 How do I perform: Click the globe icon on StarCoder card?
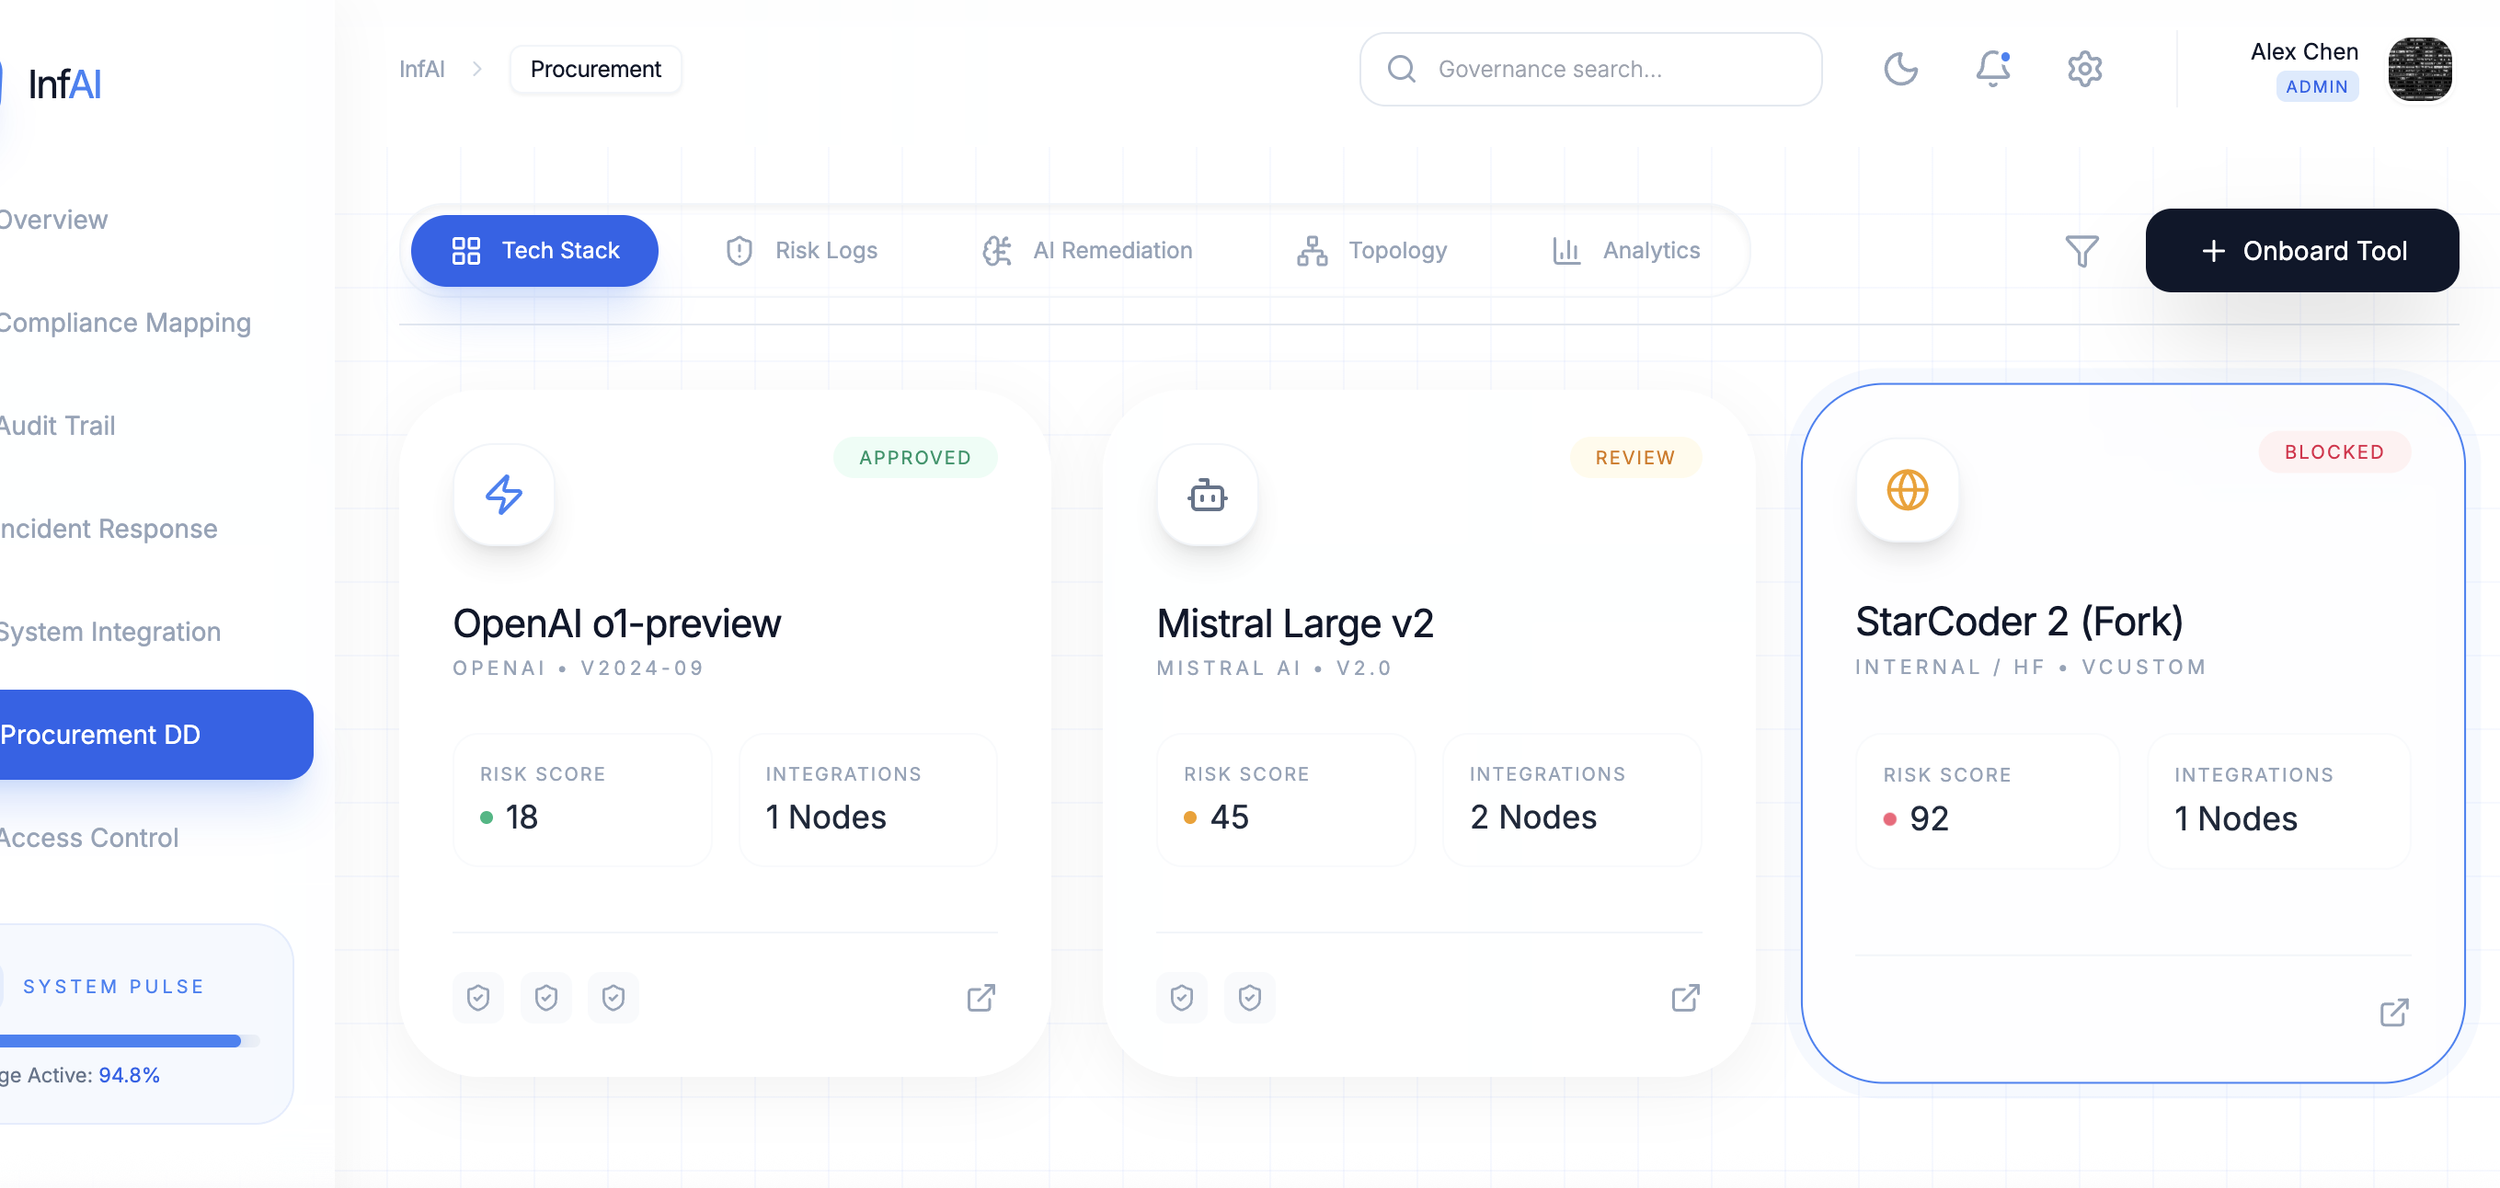click(1907, 490)
